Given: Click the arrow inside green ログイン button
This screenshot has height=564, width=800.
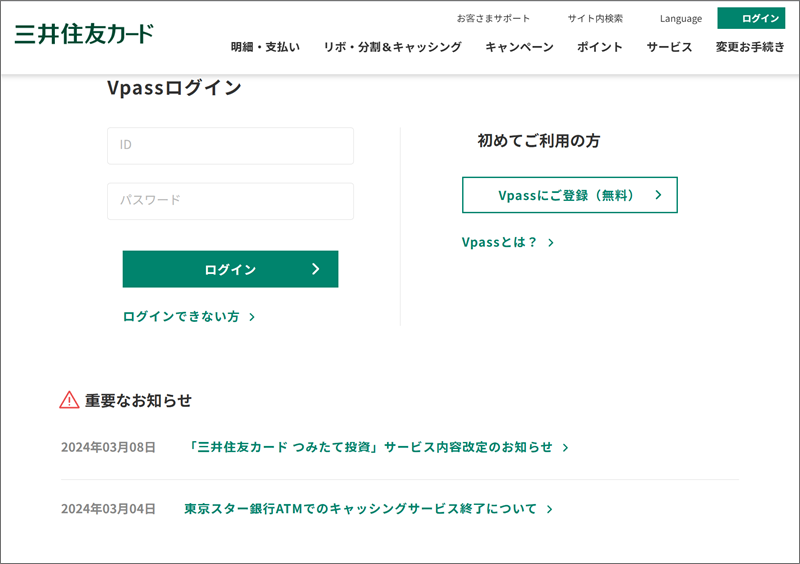Looking at the screenshot, I should (316, 269).
